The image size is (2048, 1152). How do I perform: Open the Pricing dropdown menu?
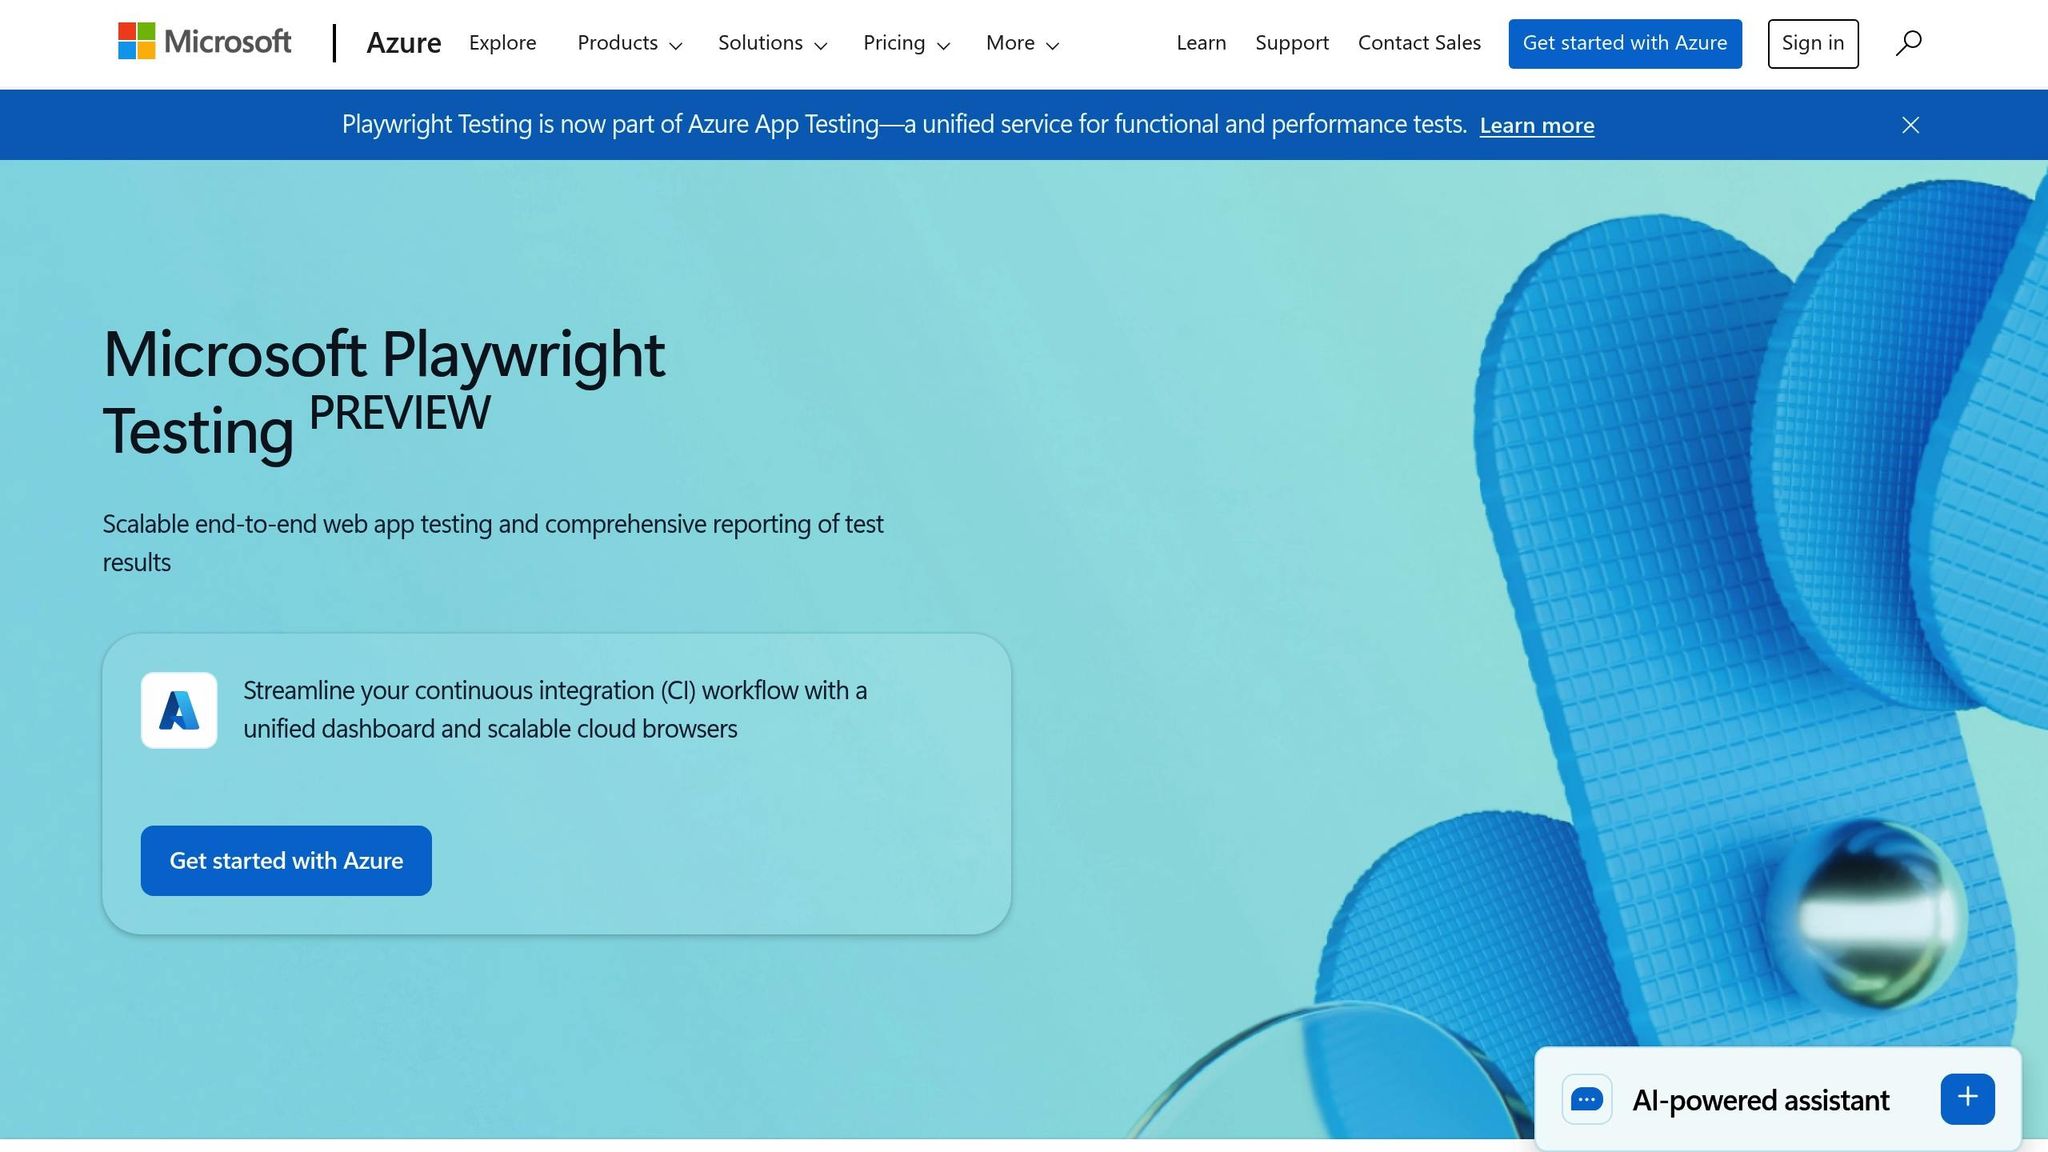[x=906, y=43]
